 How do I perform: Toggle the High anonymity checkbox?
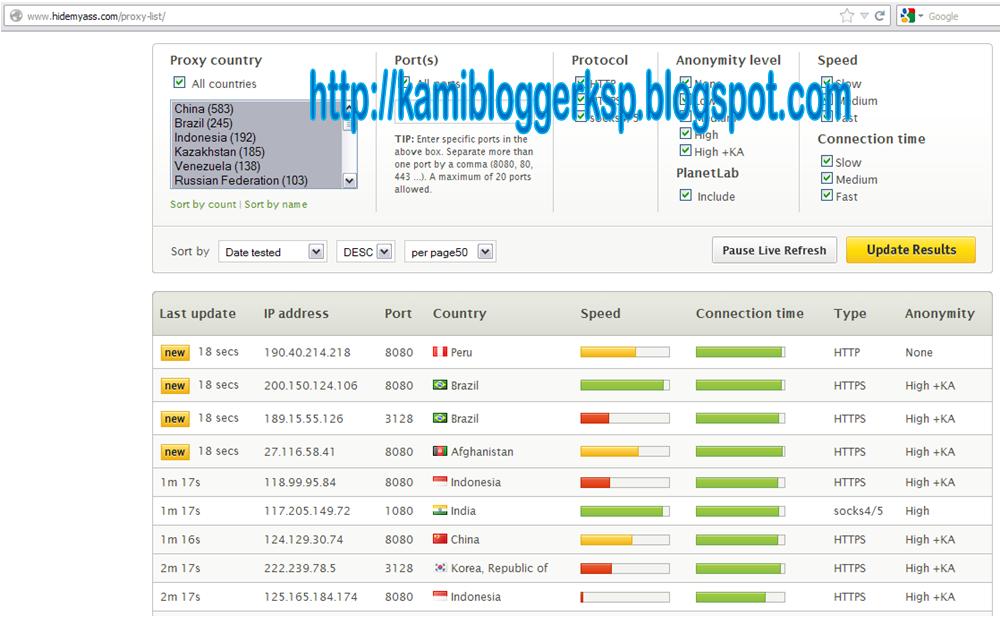click(685, 133)
